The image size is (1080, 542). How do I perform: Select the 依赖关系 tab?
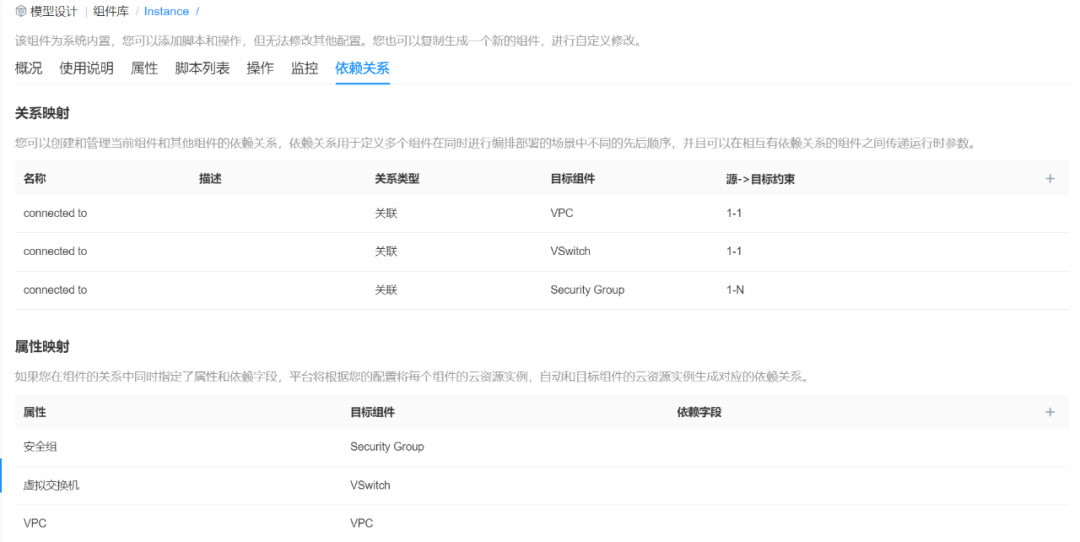point(362,68)
